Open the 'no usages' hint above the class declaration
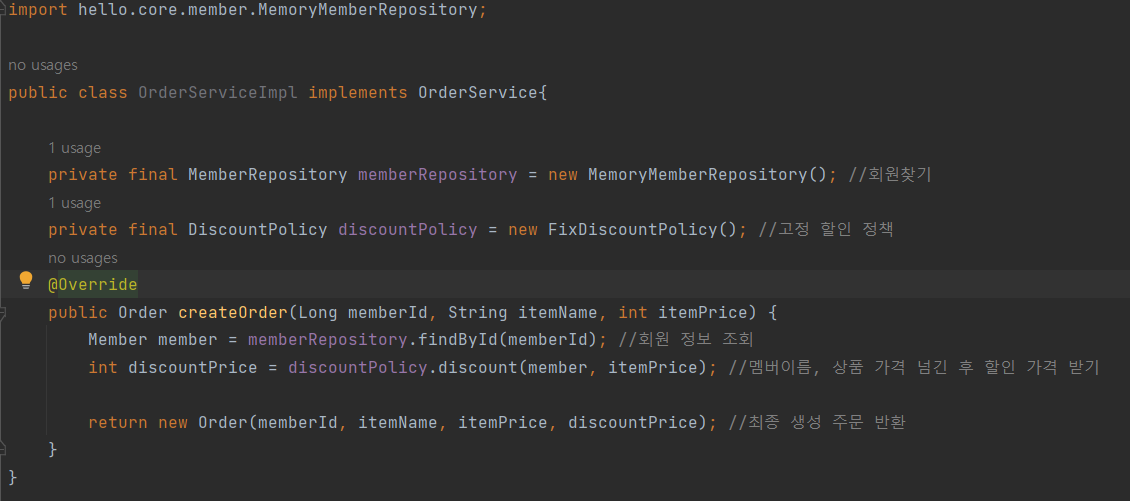This screenshot has height=501, width=1130. tap(43, 65)
